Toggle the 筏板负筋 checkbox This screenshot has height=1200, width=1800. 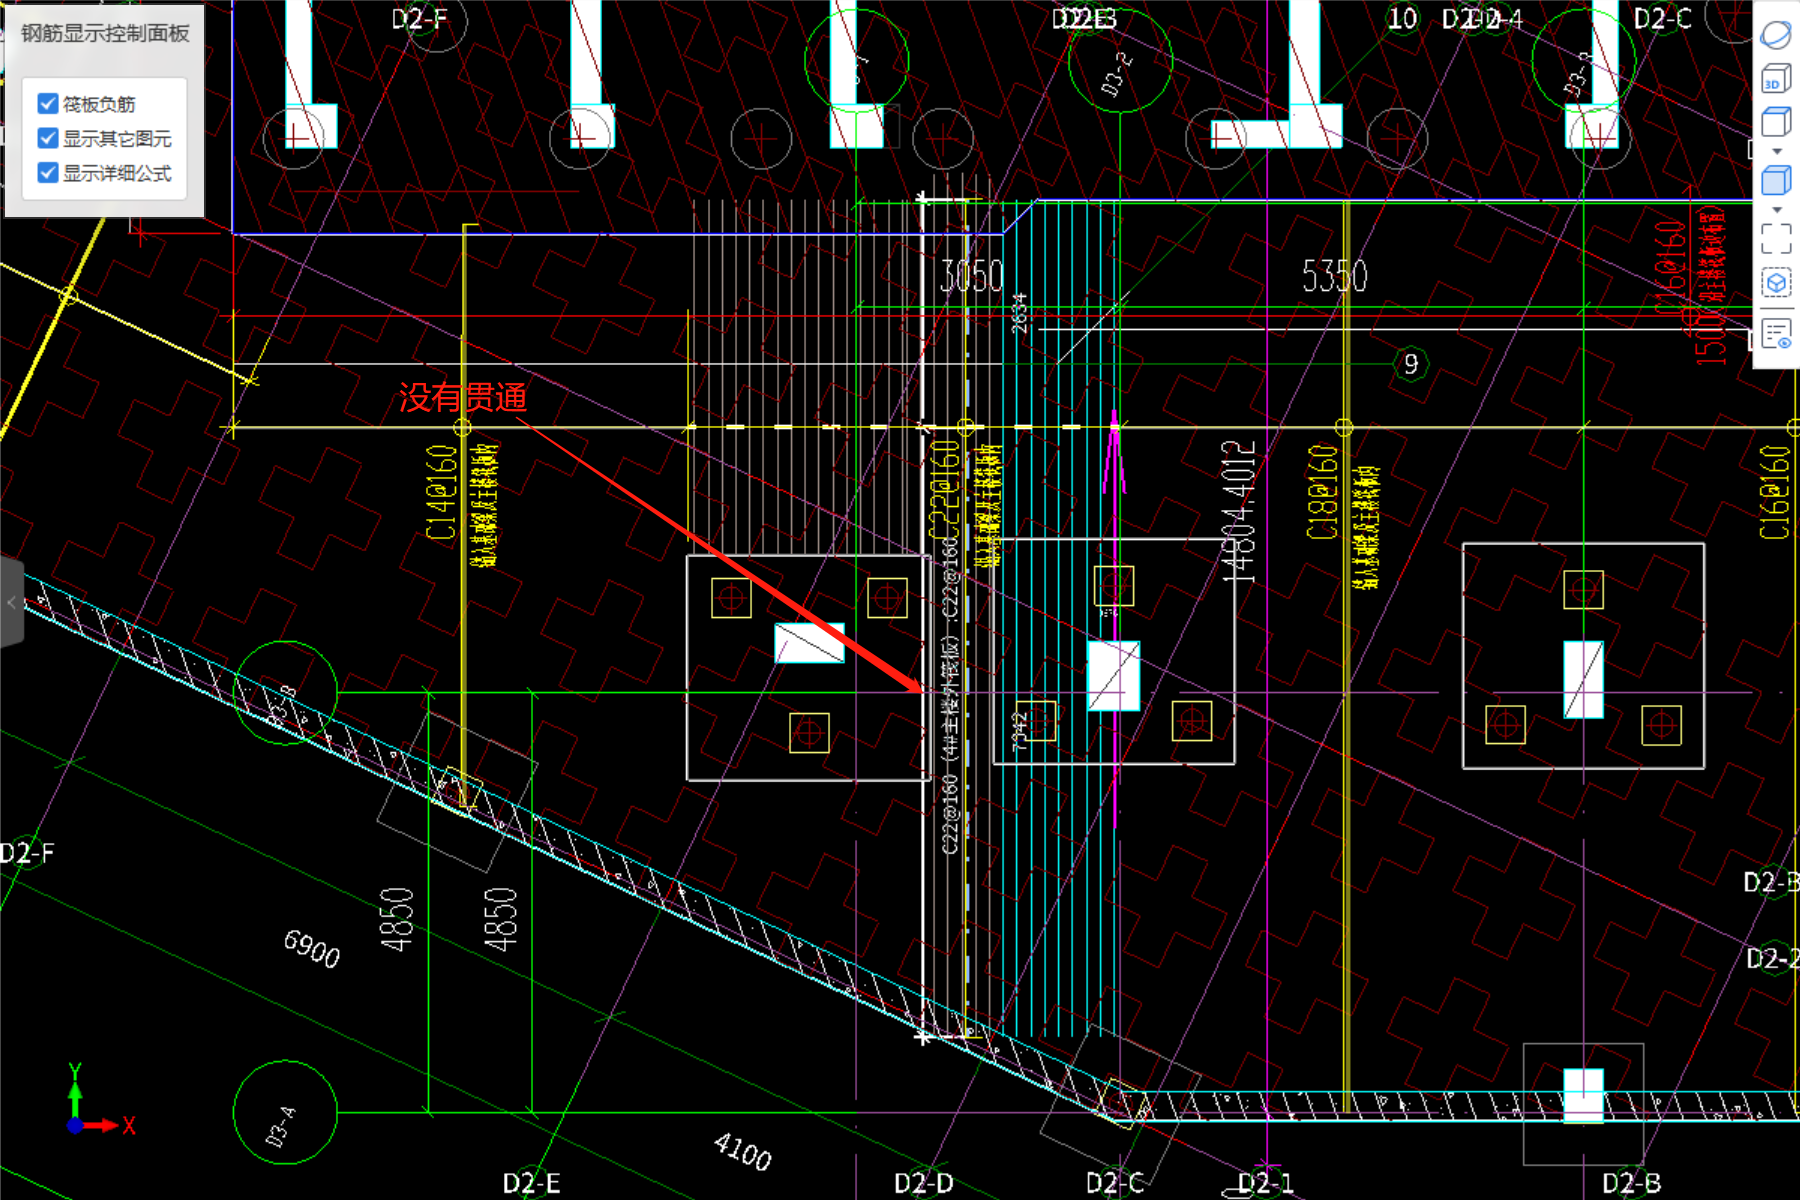pyautogui.click(x=48, y=104)
